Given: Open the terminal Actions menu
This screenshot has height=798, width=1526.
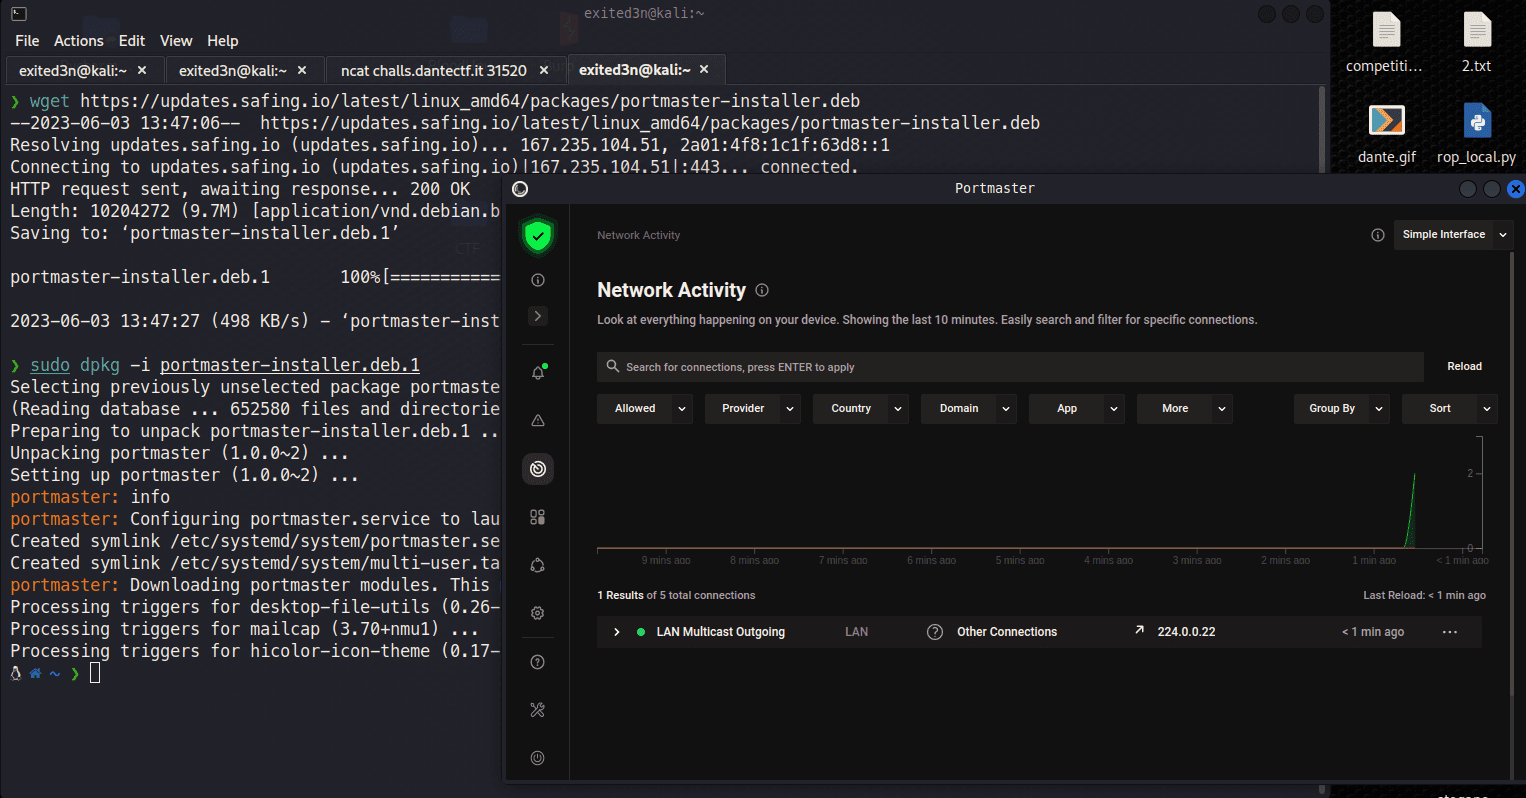Looking at the screenshot, I should pos(78,41).
